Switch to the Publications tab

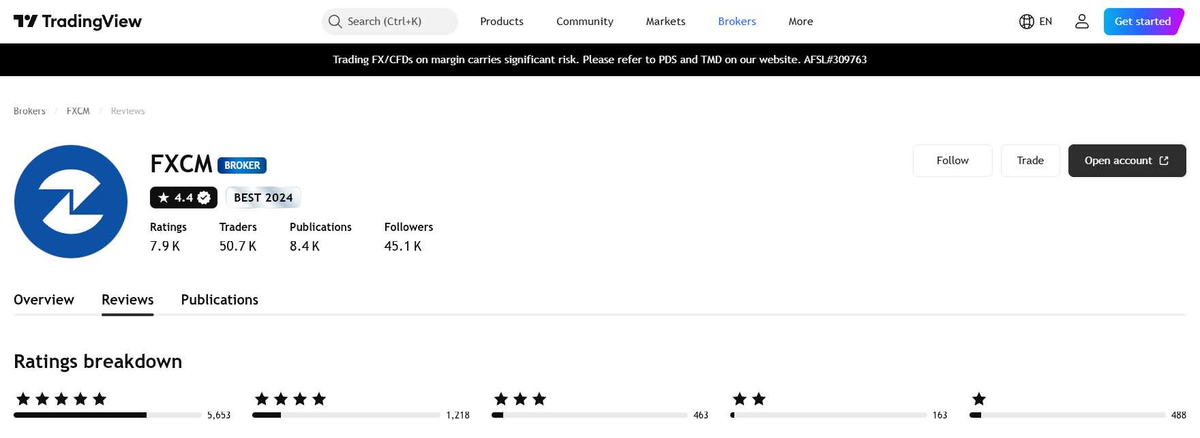click(x=220, y=300)
